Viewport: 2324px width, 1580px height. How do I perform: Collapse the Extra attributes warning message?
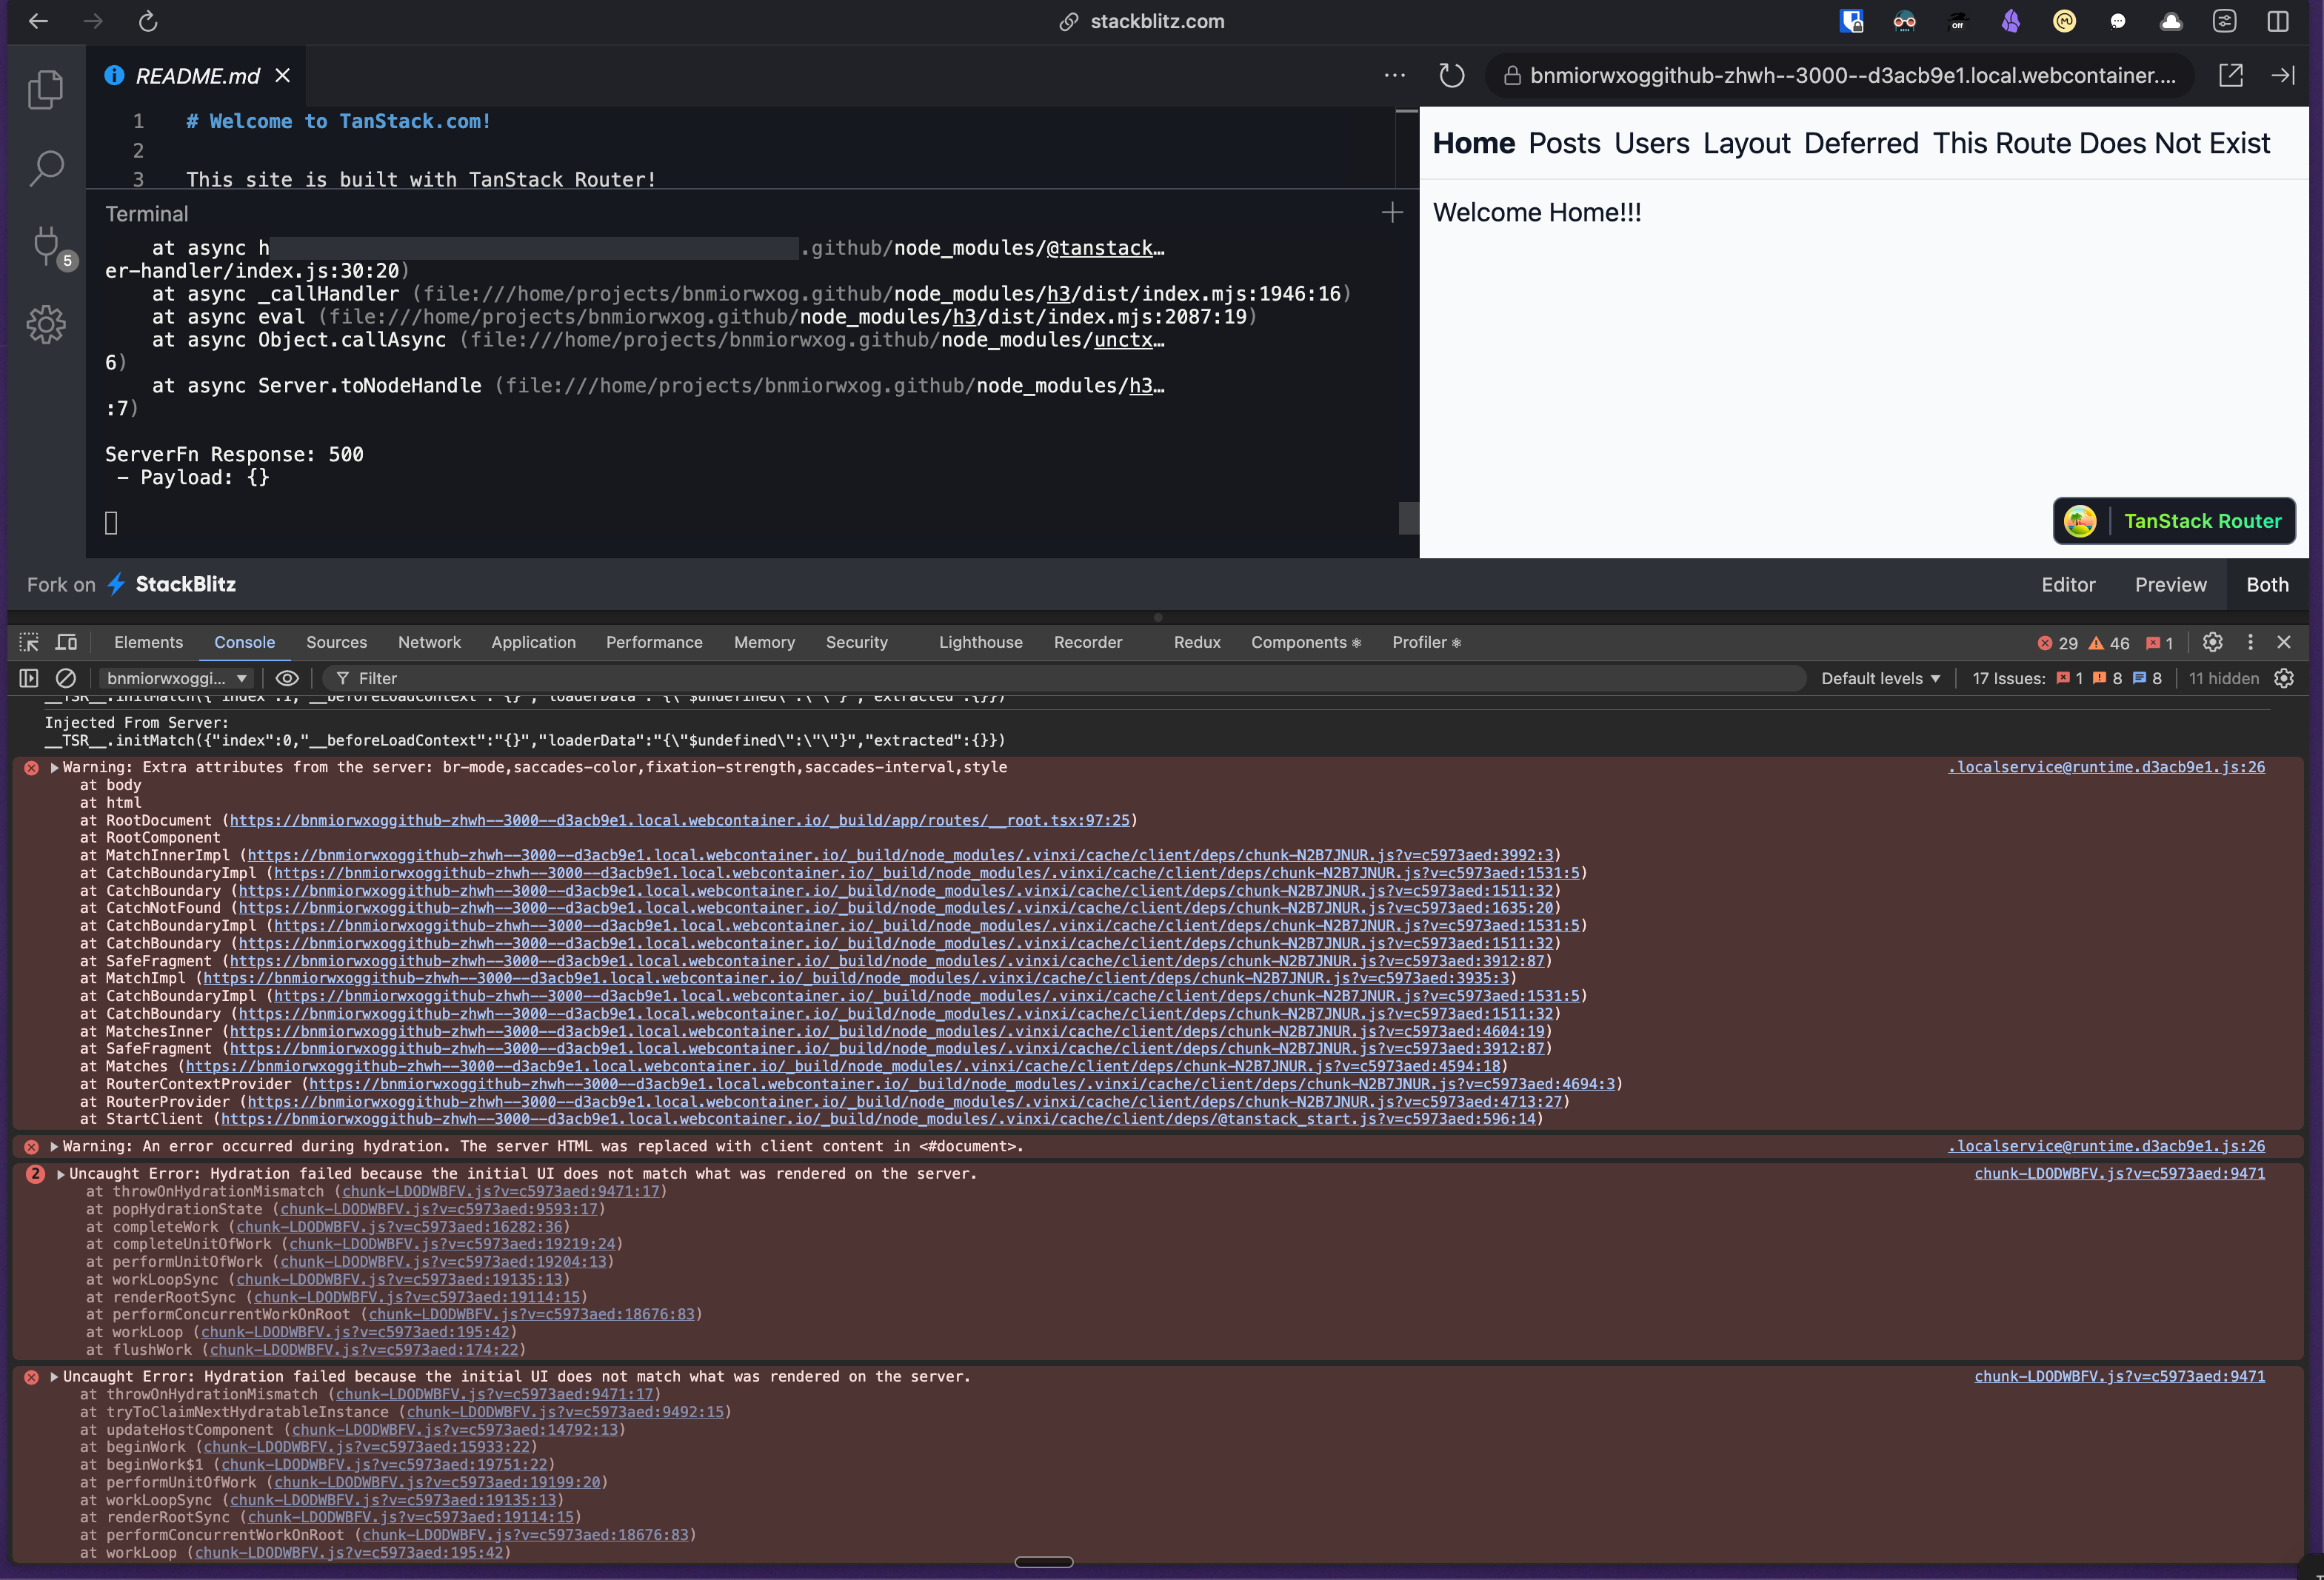coord(54,767)
